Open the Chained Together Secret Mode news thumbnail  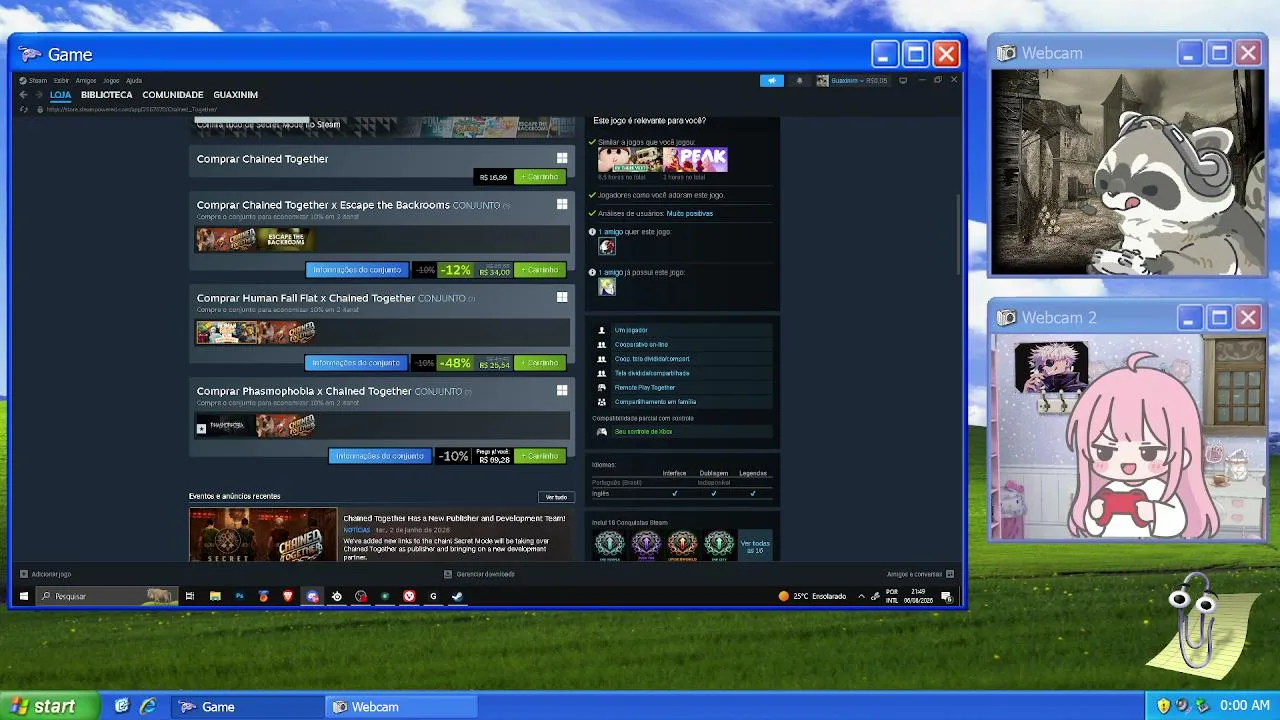click(x=263, y=535)
